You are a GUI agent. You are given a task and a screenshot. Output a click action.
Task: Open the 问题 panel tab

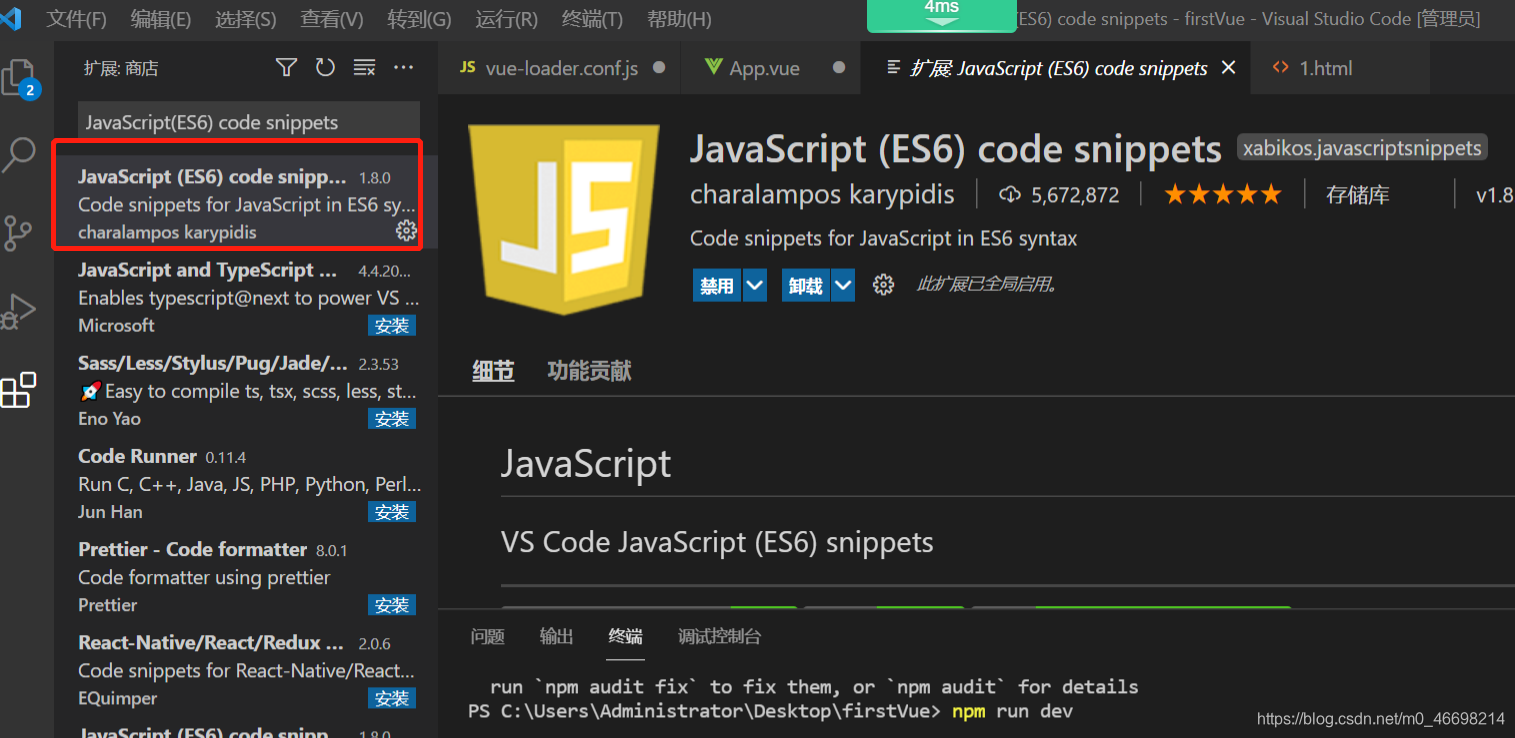[488, 636]
